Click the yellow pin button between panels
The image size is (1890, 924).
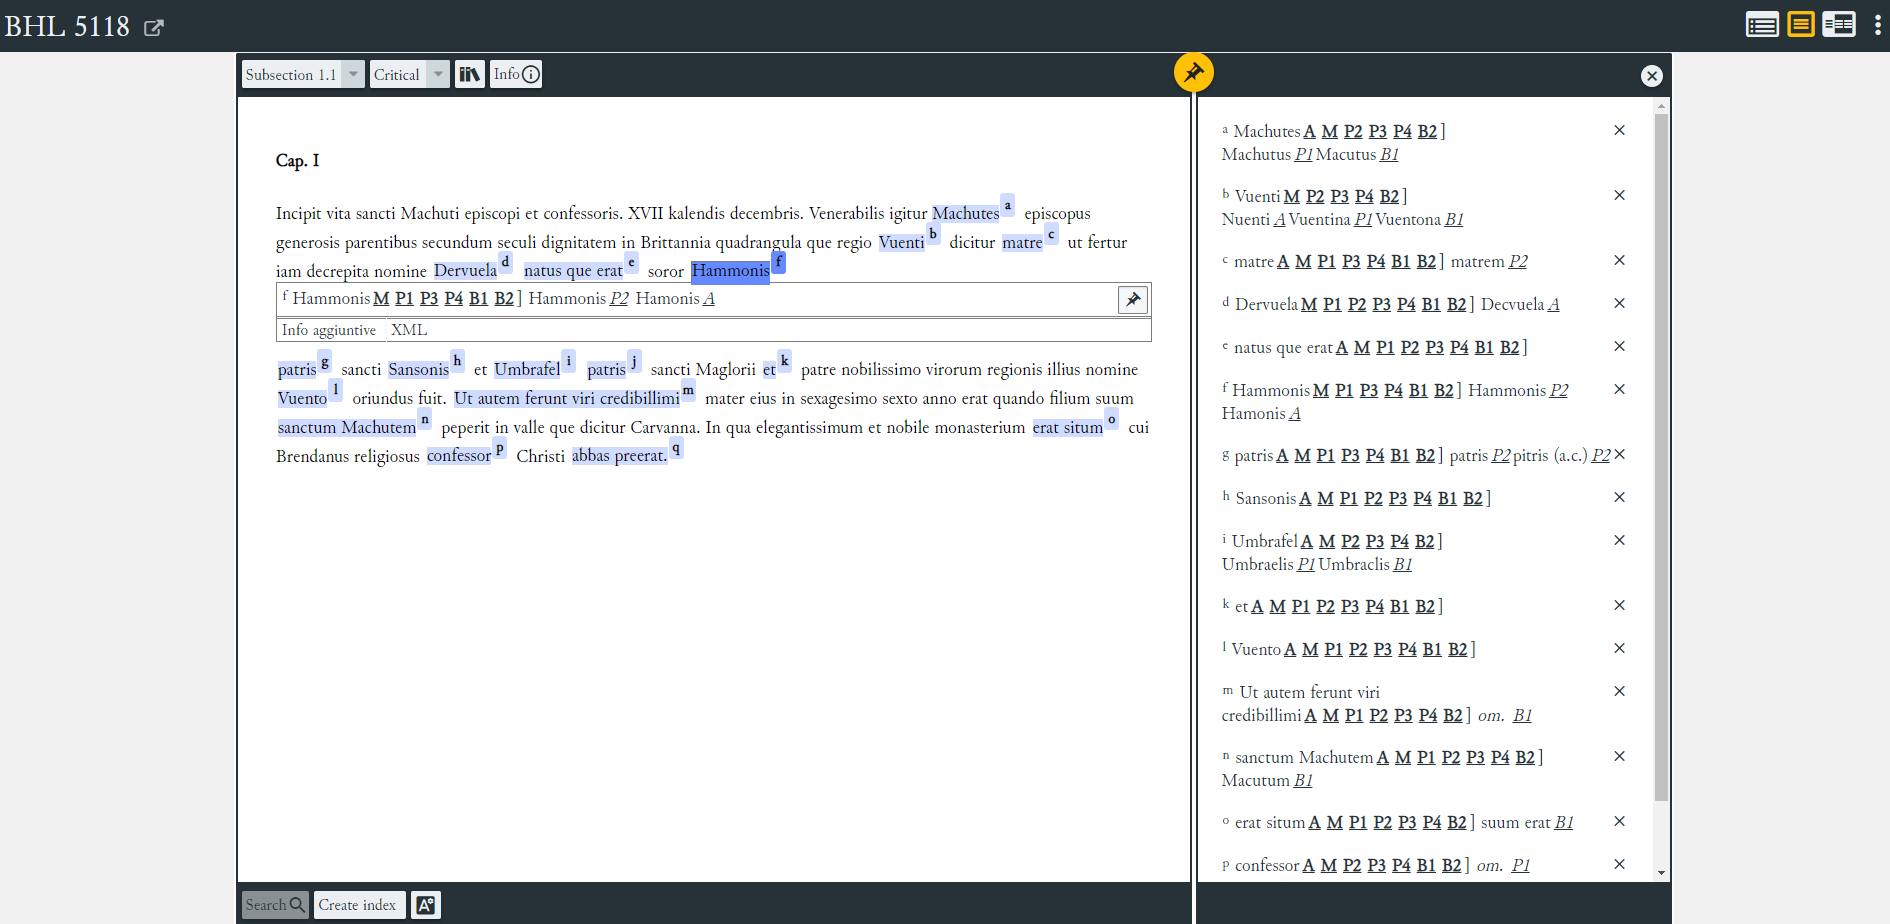(x=1193, y=72)
